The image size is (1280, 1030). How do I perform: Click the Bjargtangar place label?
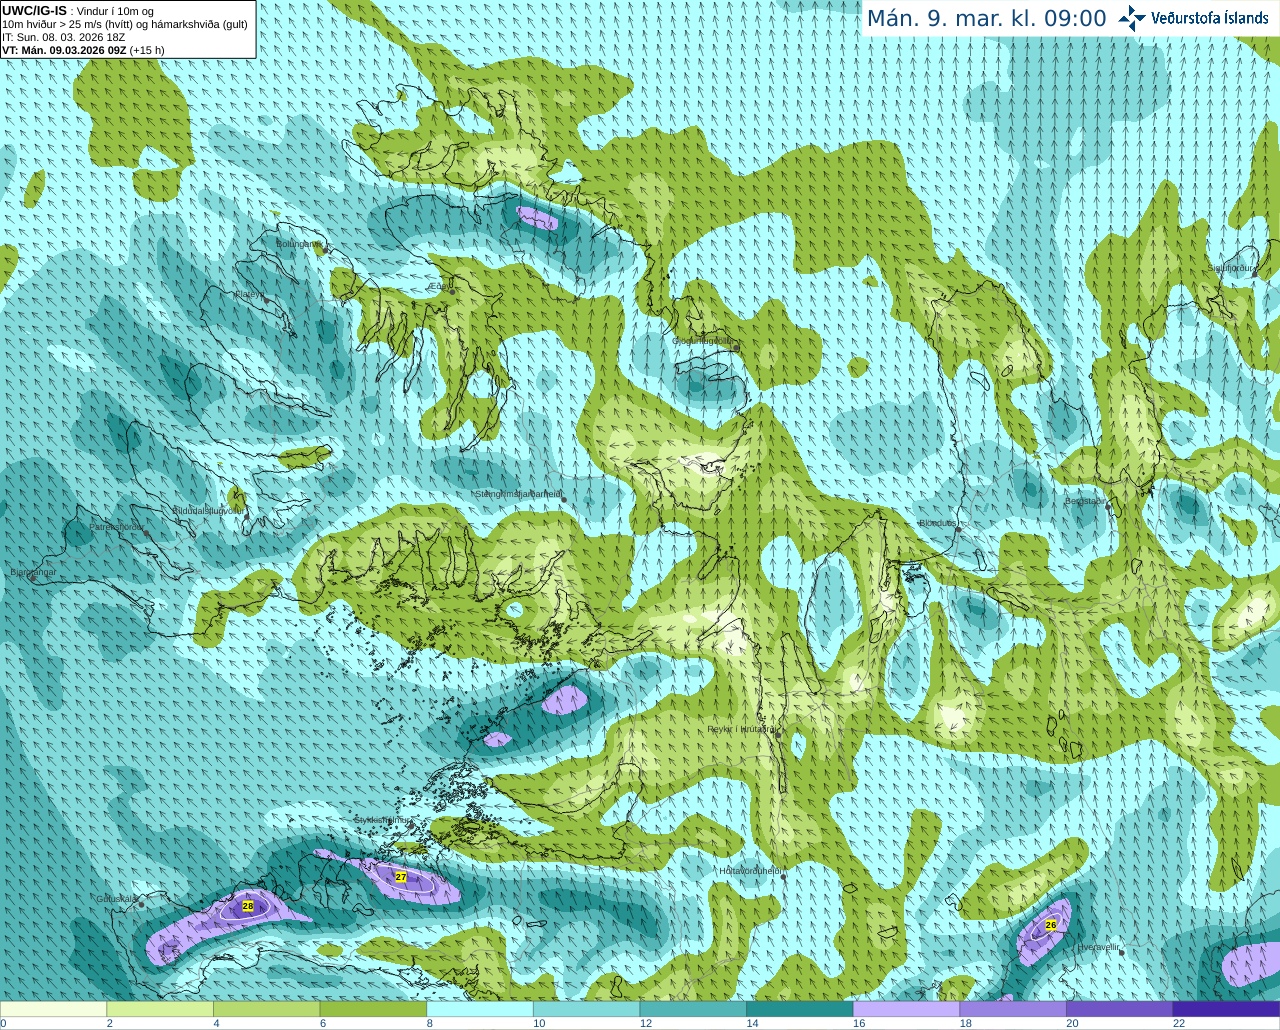(33, 573)
